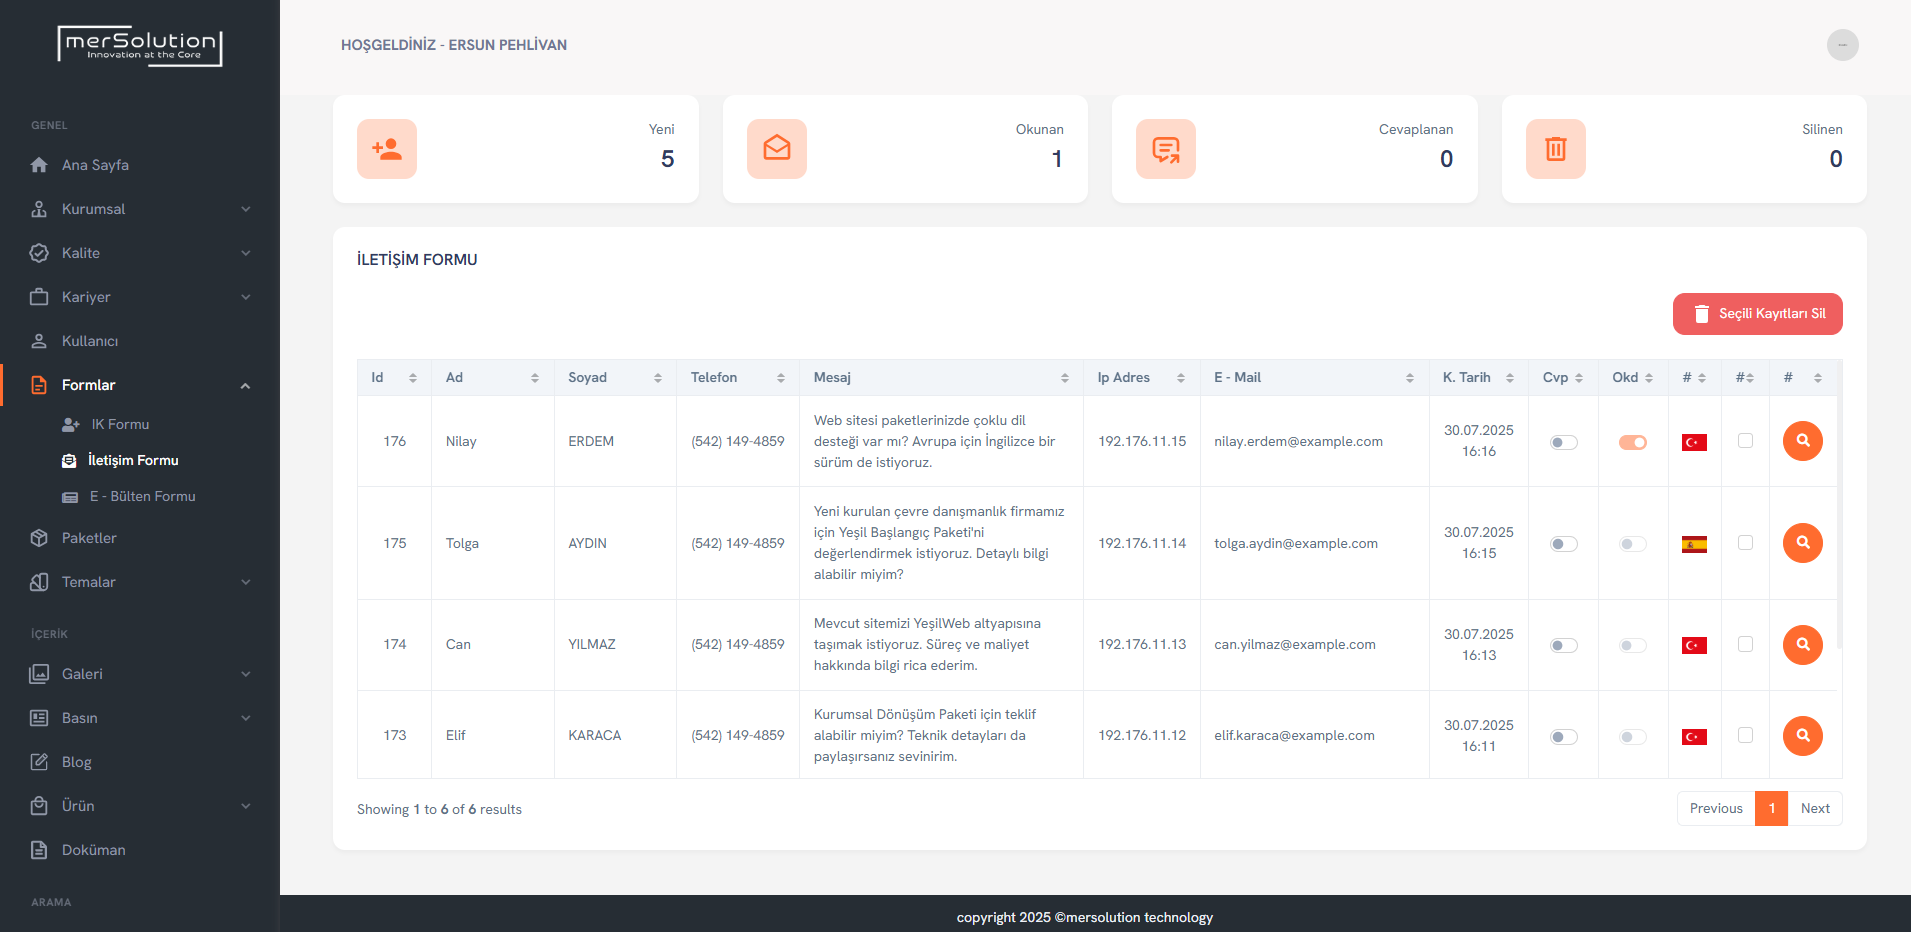Viewport: 1911px width, 932px height.
Task: Click the trash icon on Silinen card
Action: click(1555, 149)
